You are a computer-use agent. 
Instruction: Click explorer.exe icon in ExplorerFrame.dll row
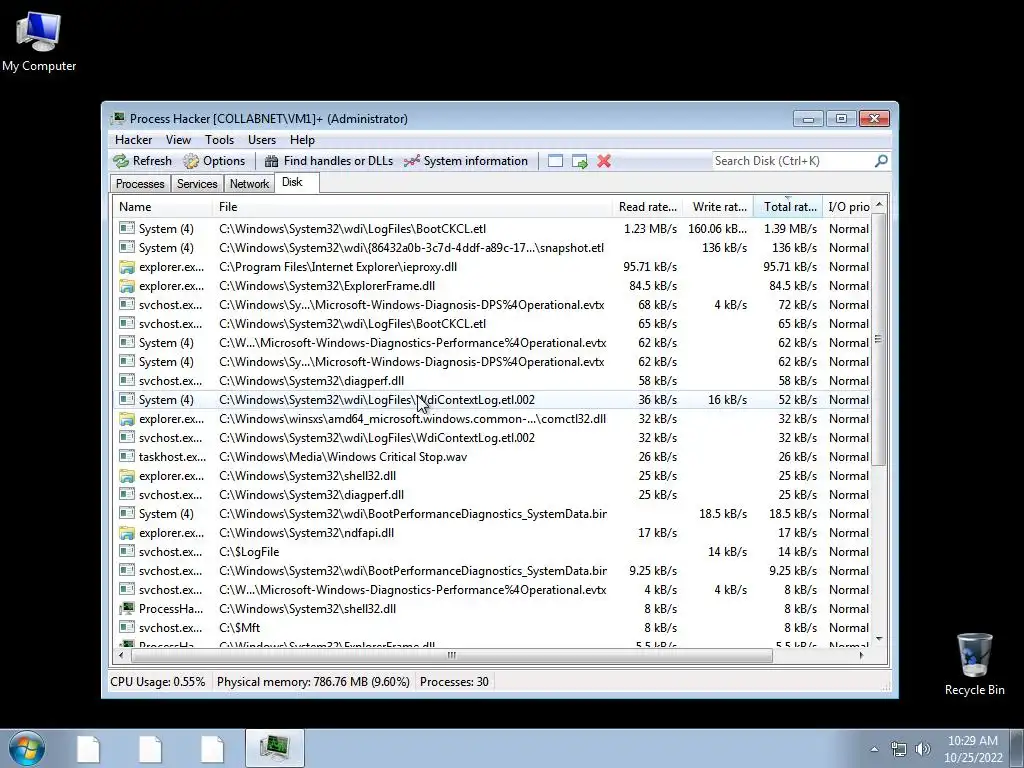127,285
